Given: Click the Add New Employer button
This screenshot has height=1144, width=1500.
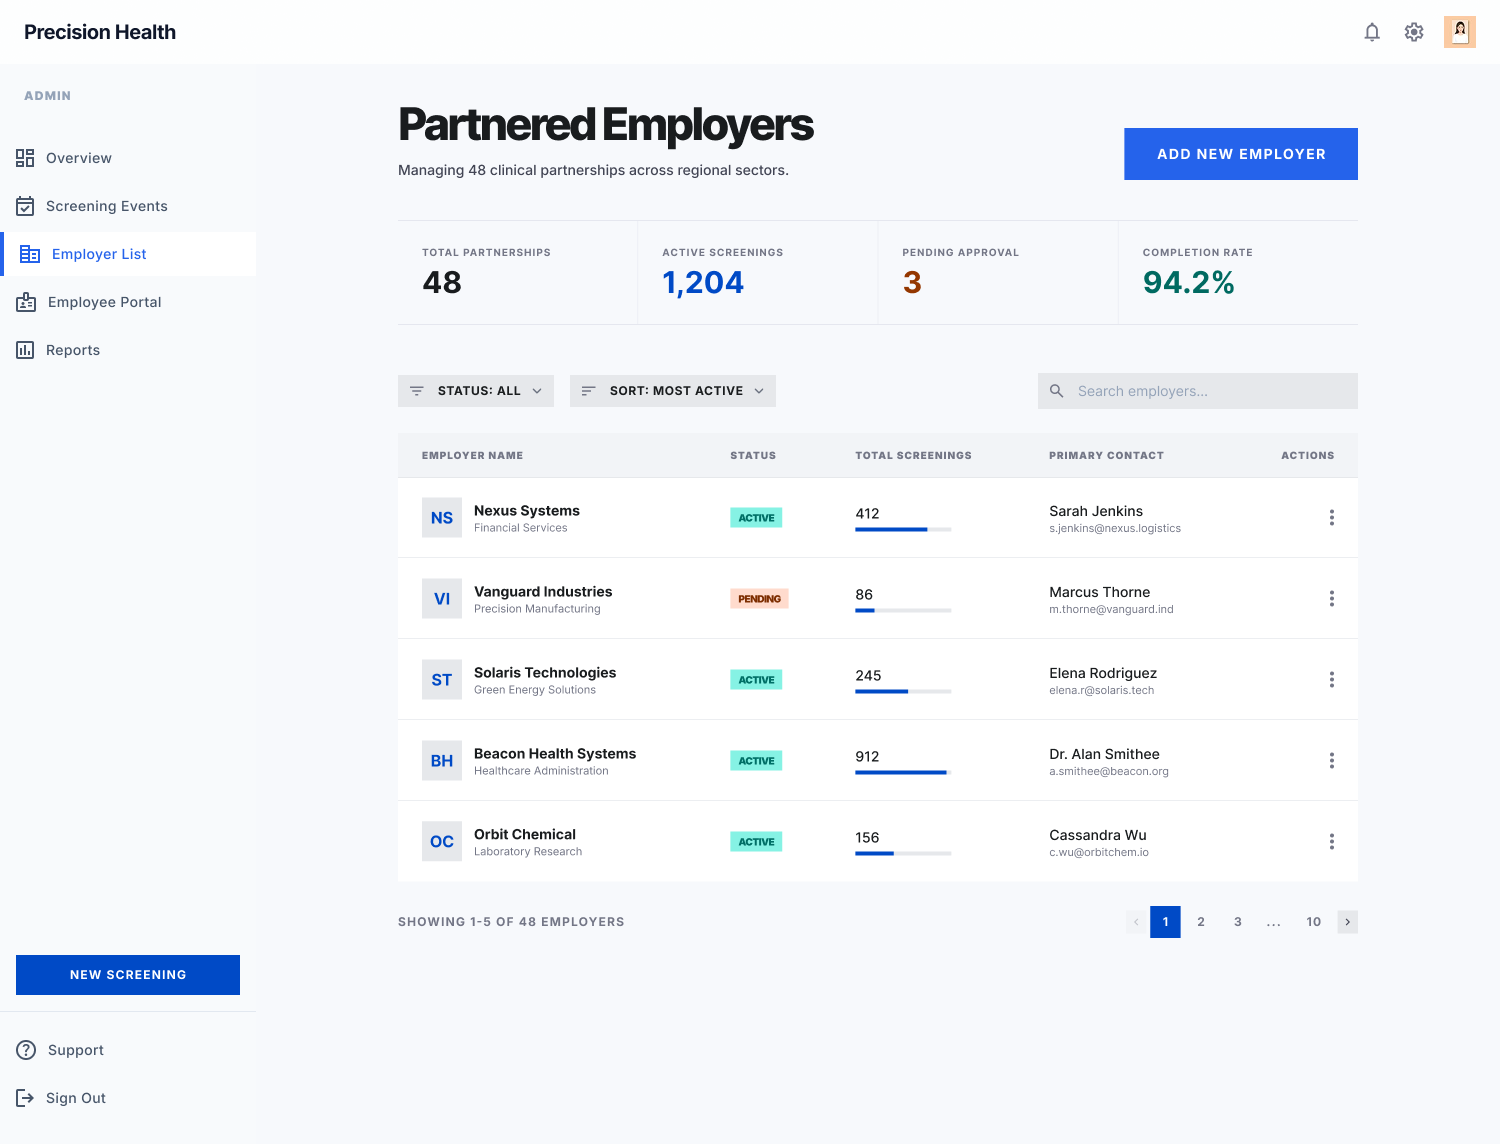Looking at the screenshot, I should [x=1241, y=154].
